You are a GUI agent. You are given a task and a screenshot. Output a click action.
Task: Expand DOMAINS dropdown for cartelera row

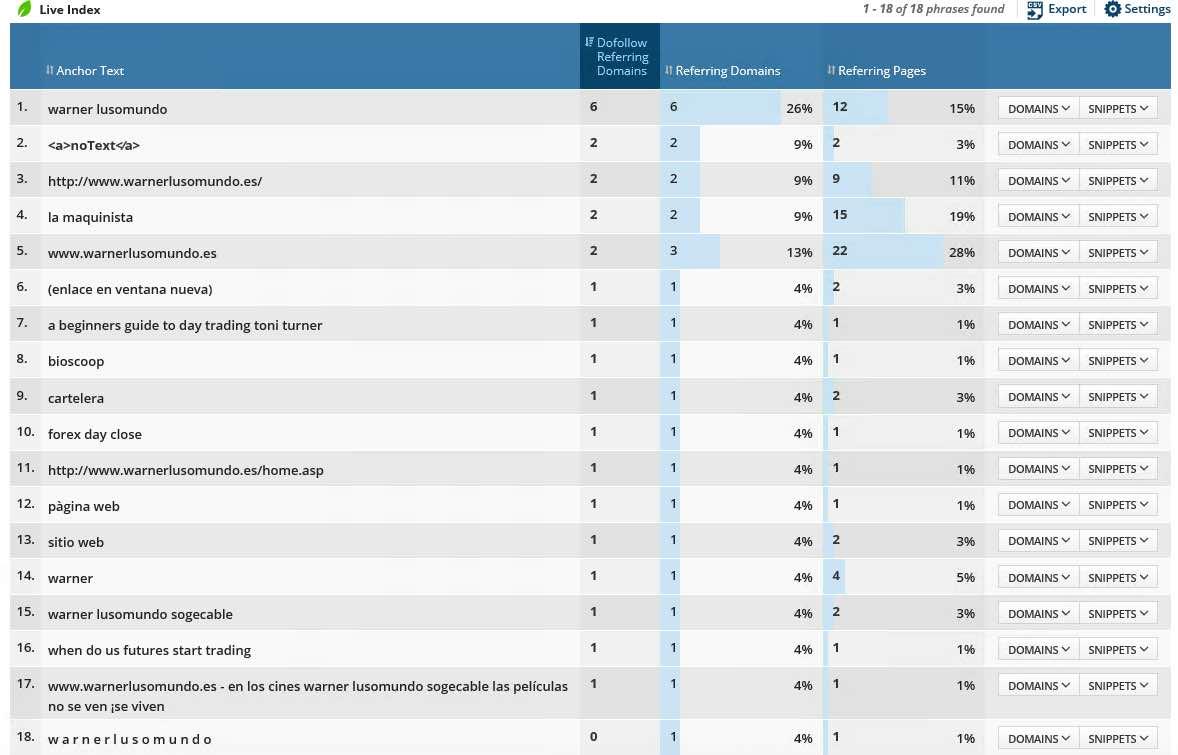(x=1038, y=397)
